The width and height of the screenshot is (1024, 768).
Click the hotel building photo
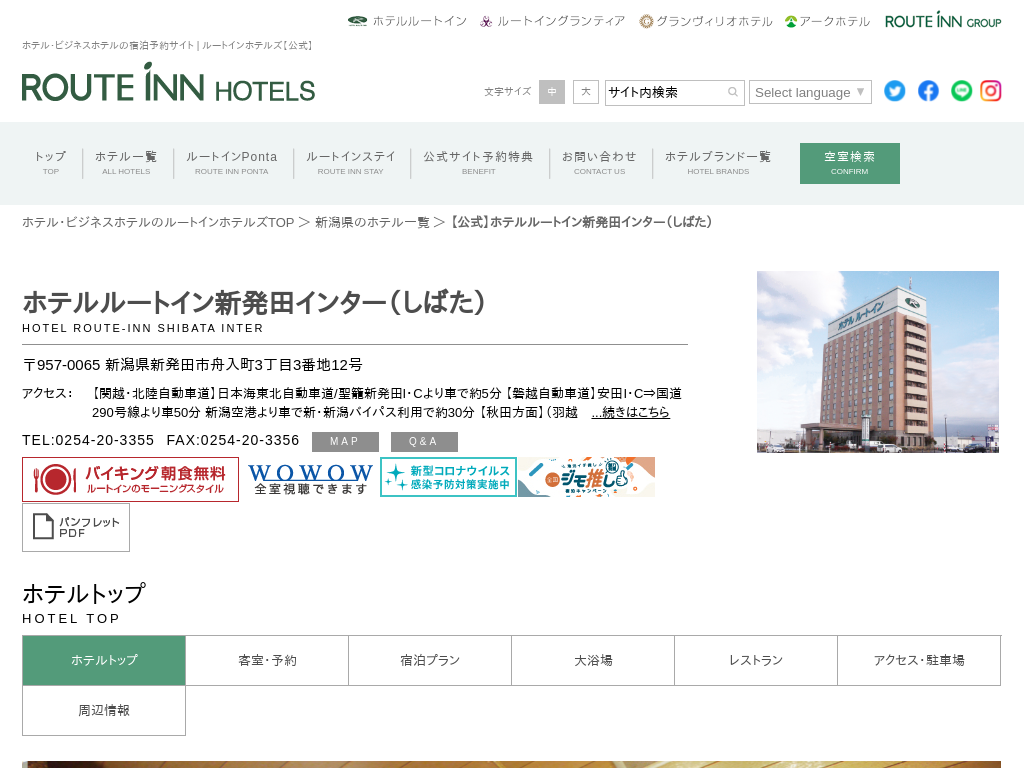tap(878, 362)
